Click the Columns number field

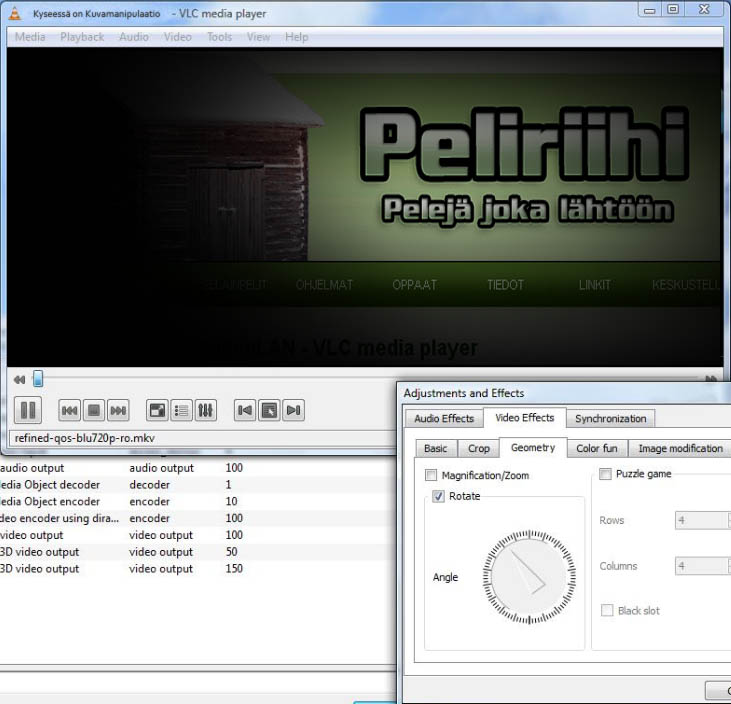point(703,566)
